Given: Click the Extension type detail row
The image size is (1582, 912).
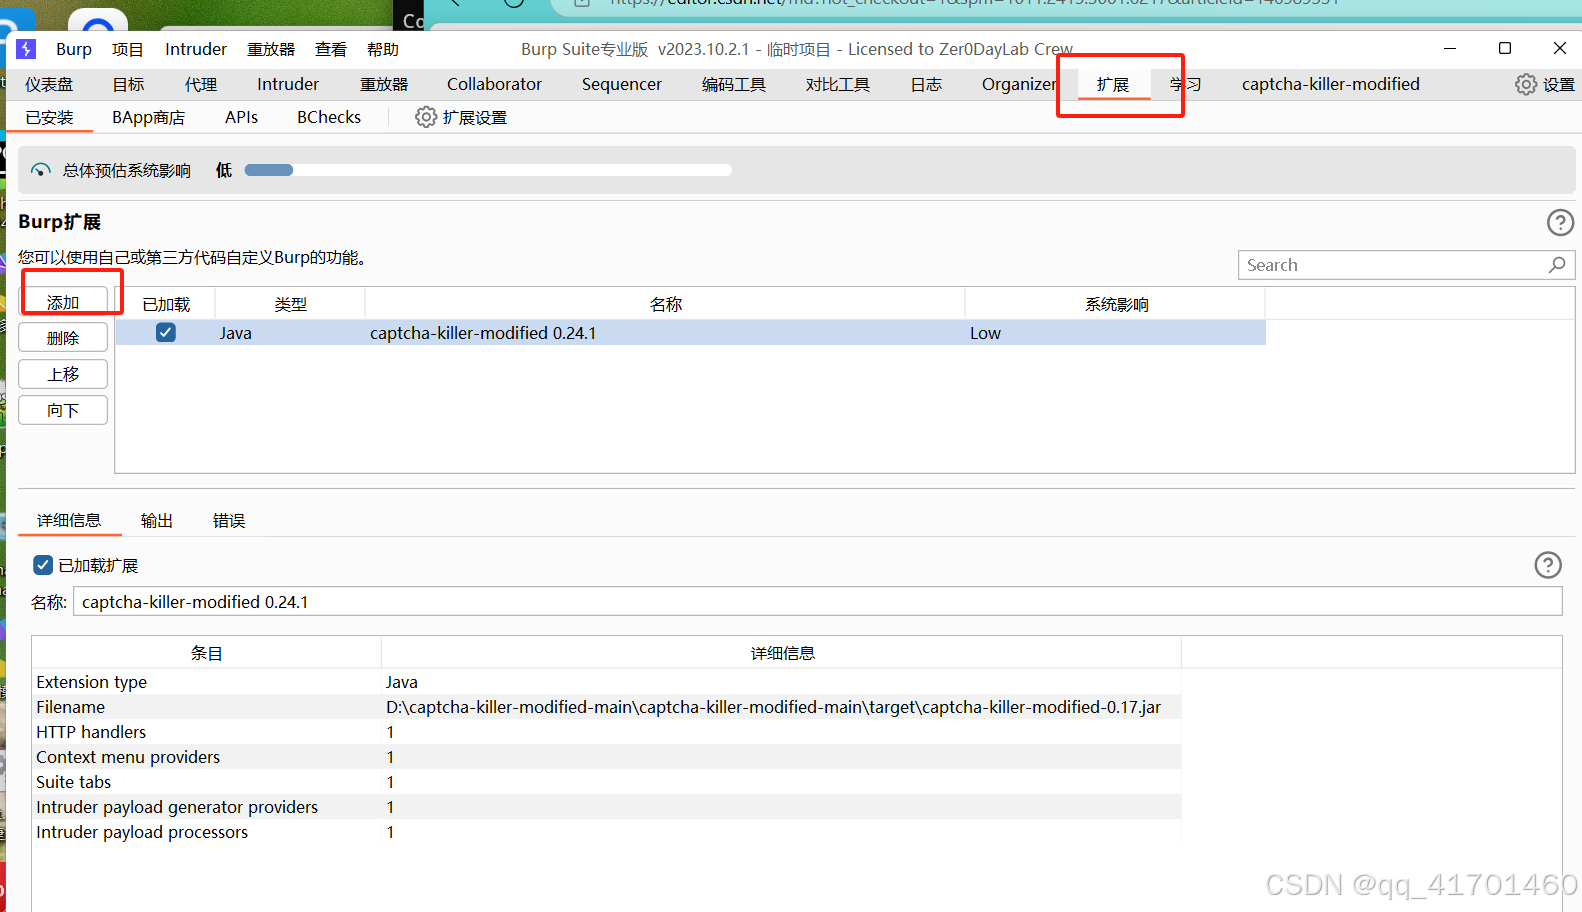Looking at the screenshot, I should click(x=607, y=682).
